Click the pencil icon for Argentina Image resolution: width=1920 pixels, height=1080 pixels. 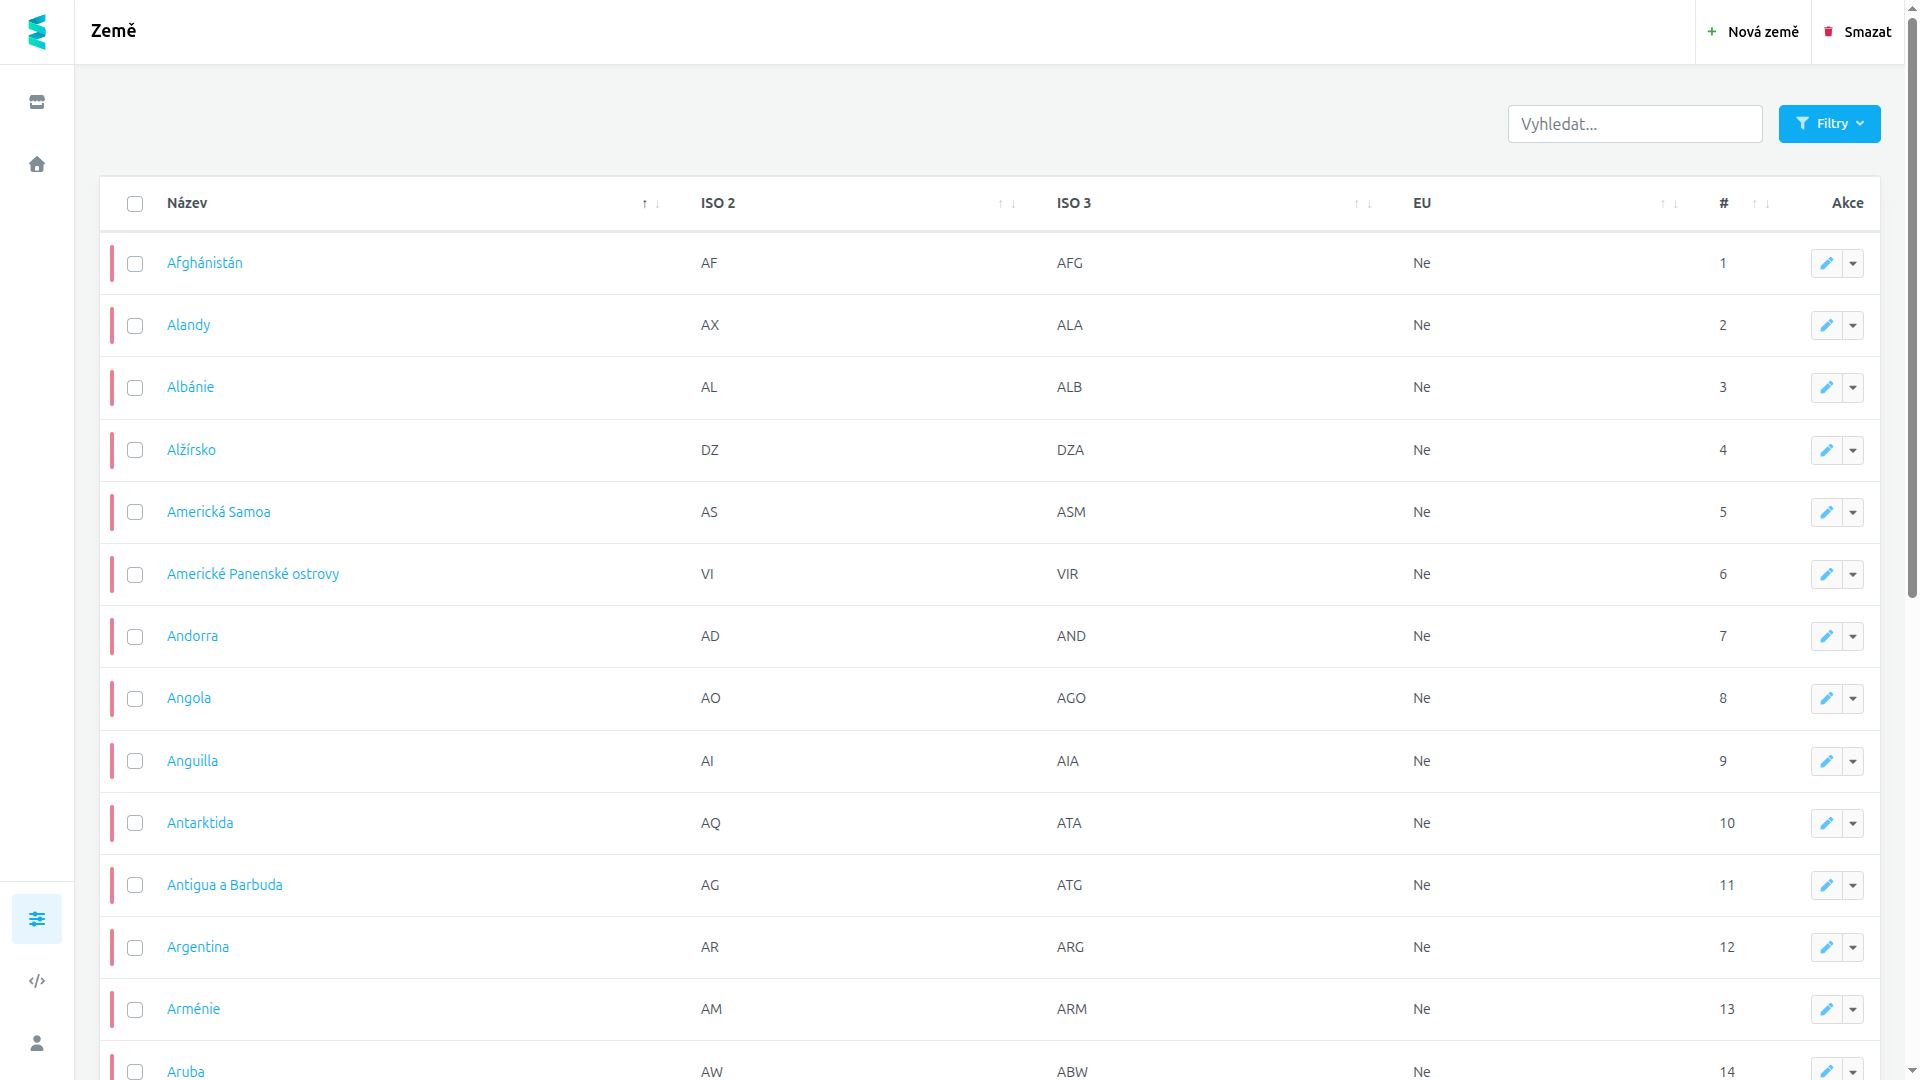[x=1826, y=948]
